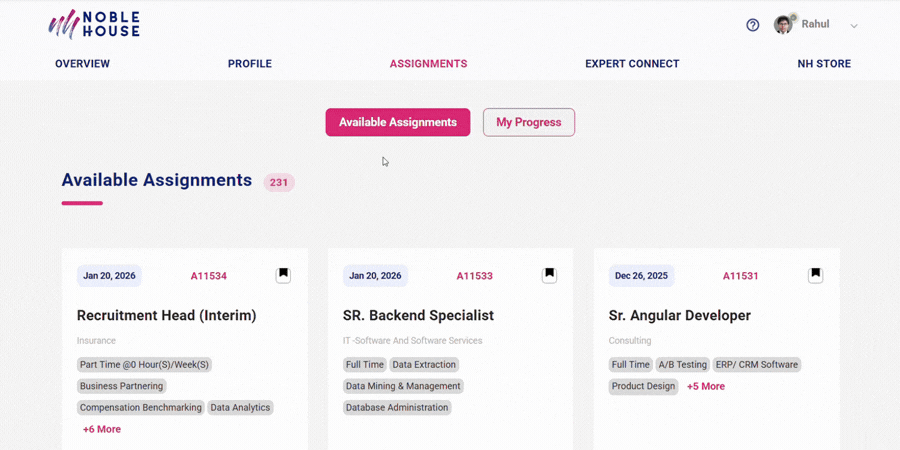
Task: Expand +5 More tags on Angular Developer card
Action: click(706, 386)
